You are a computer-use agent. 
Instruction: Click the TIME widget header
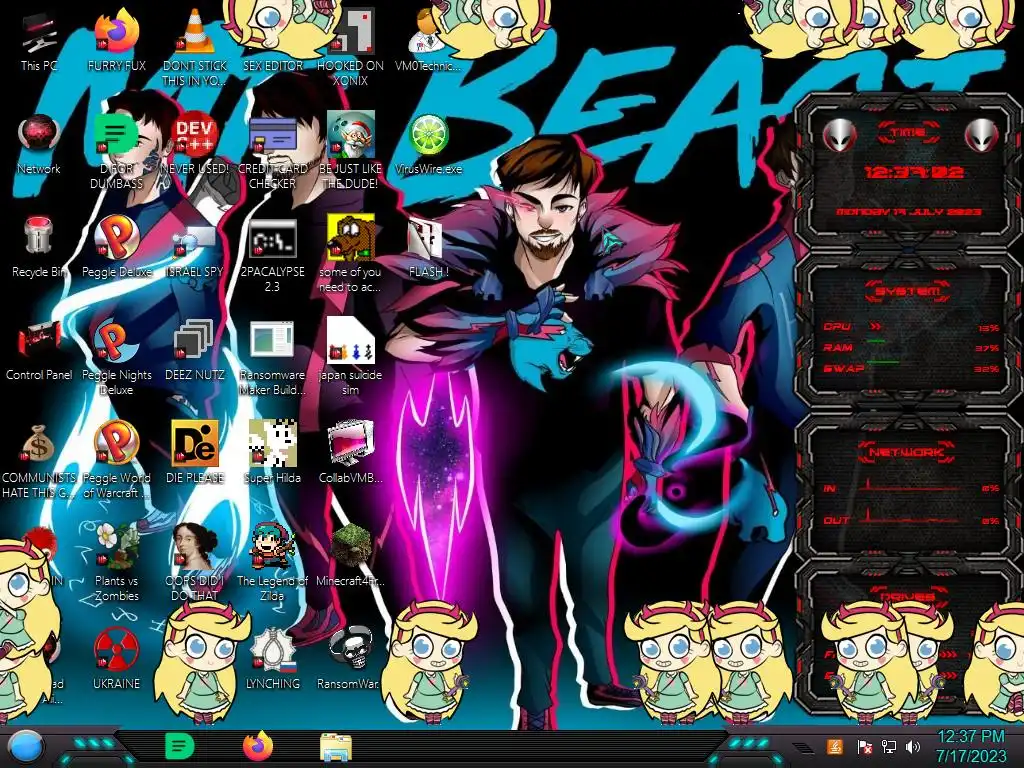point(908,133)
